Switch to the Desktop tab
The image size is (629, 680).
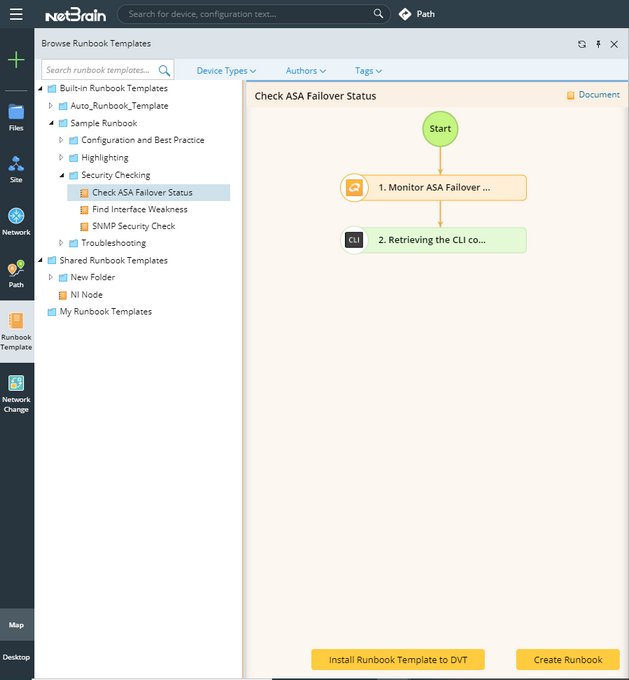click(16, 657)
